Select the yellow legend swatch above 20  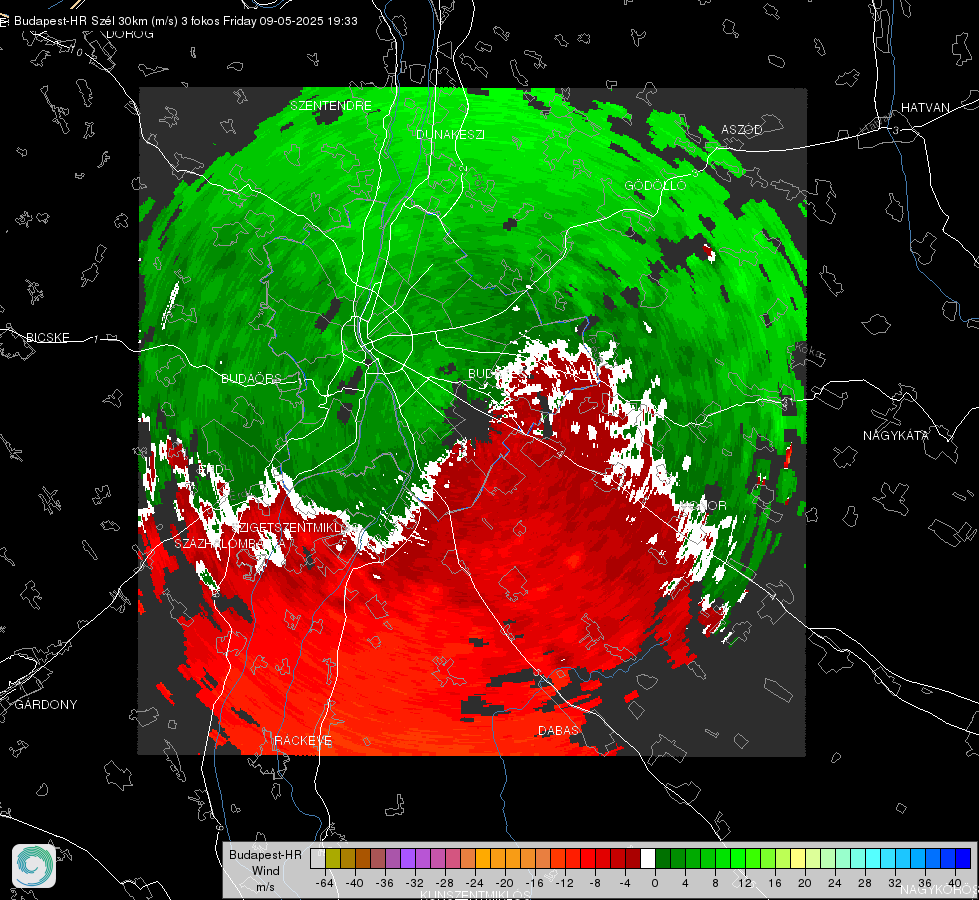point(798,859)
